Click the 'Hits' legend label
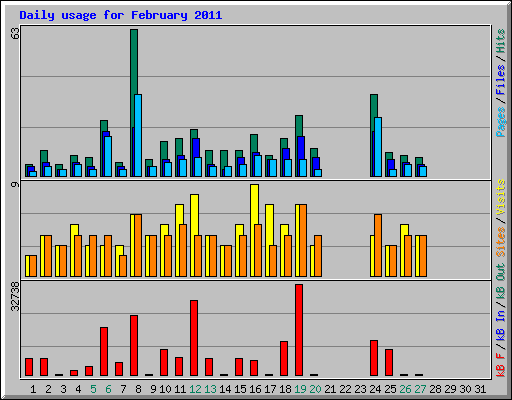Screen dimensions: 512x400 [501, 41]
